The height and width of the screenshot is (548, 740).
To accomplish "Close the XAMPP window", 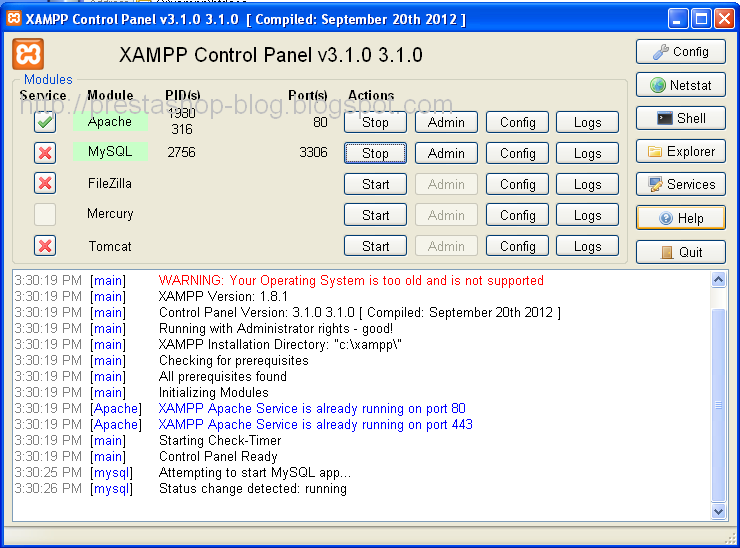I will coord(724,19).
